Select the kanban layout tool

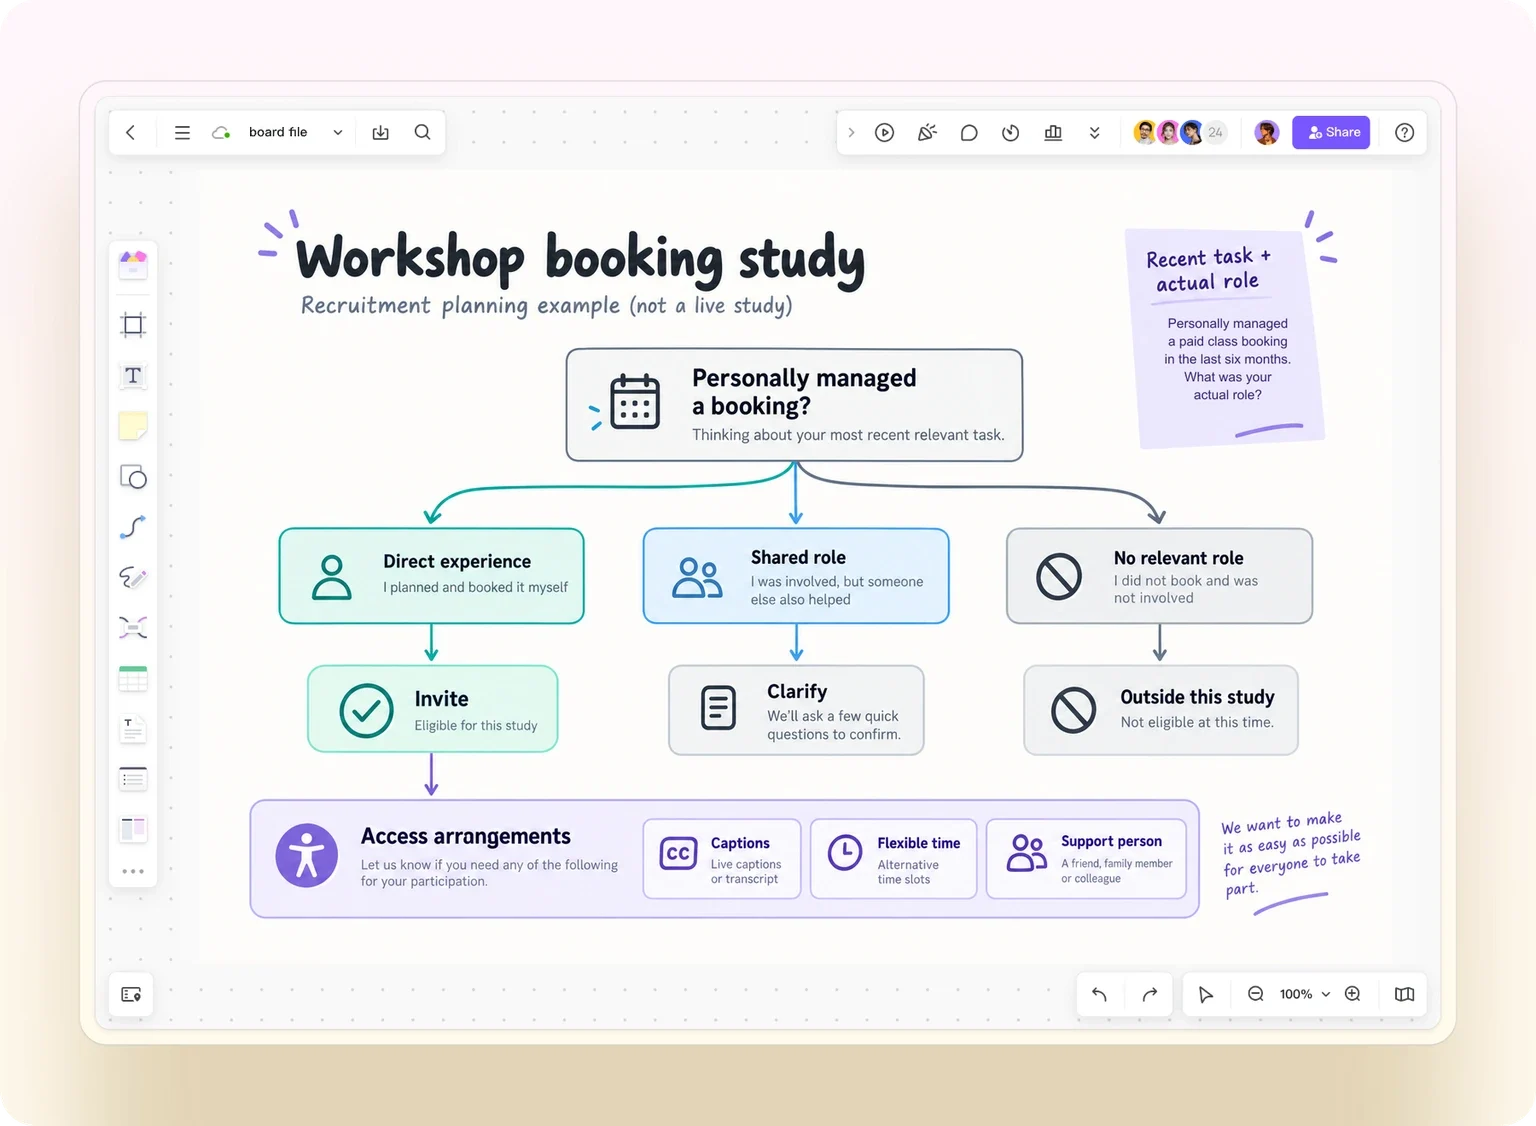click(133, 829)
